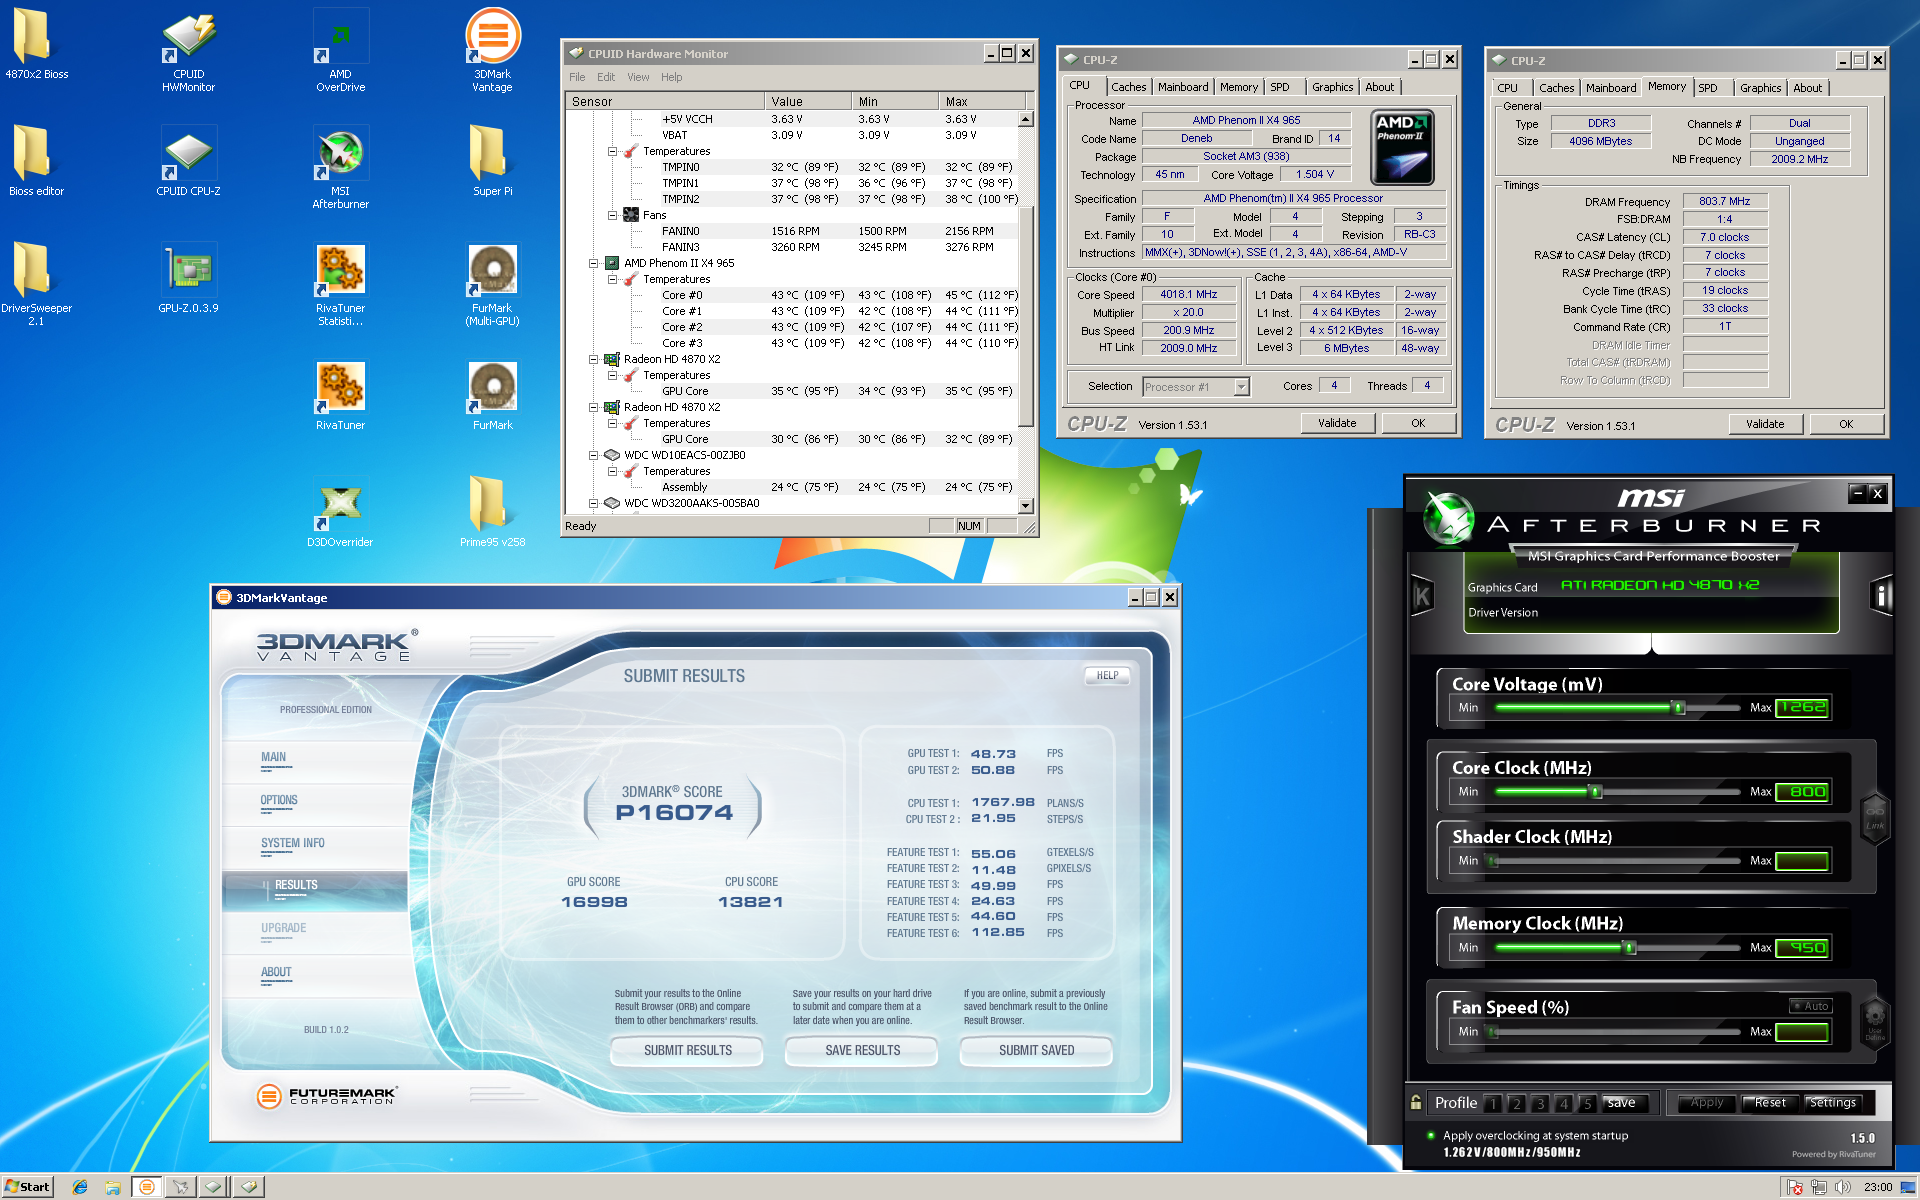Open Windows Explorer from the taskbar
This screenshot has width=1920, height=1200.
[x=113, y=1187]
